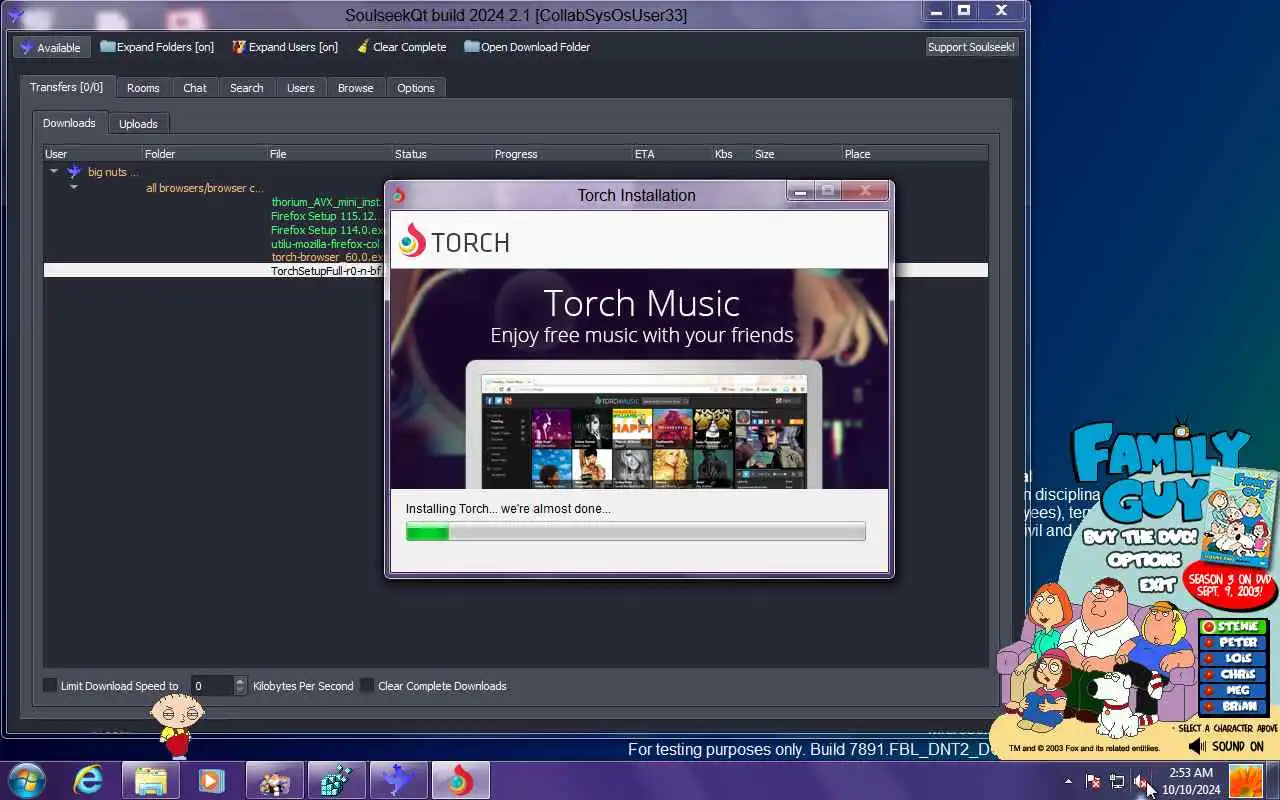Sort by the File column header
This screenshot has width=1280, height=800.
coord(330,154)
